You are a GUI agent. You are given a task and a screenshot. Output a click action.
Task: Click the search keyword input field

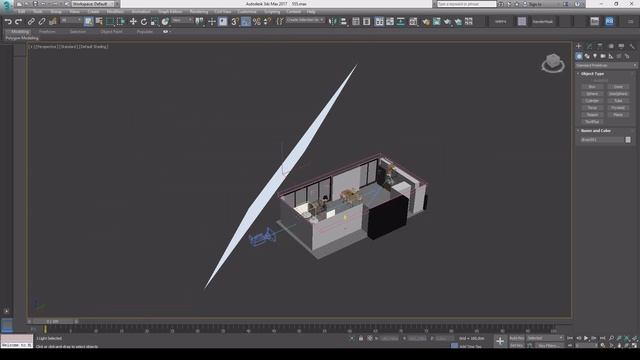[x=467, y=4]
